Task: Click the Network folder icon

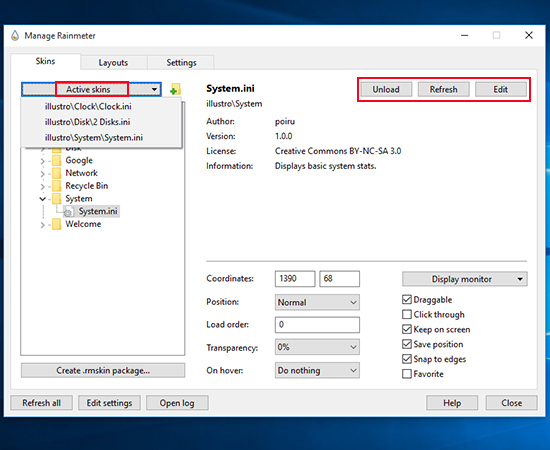Action: click(56, 173)
